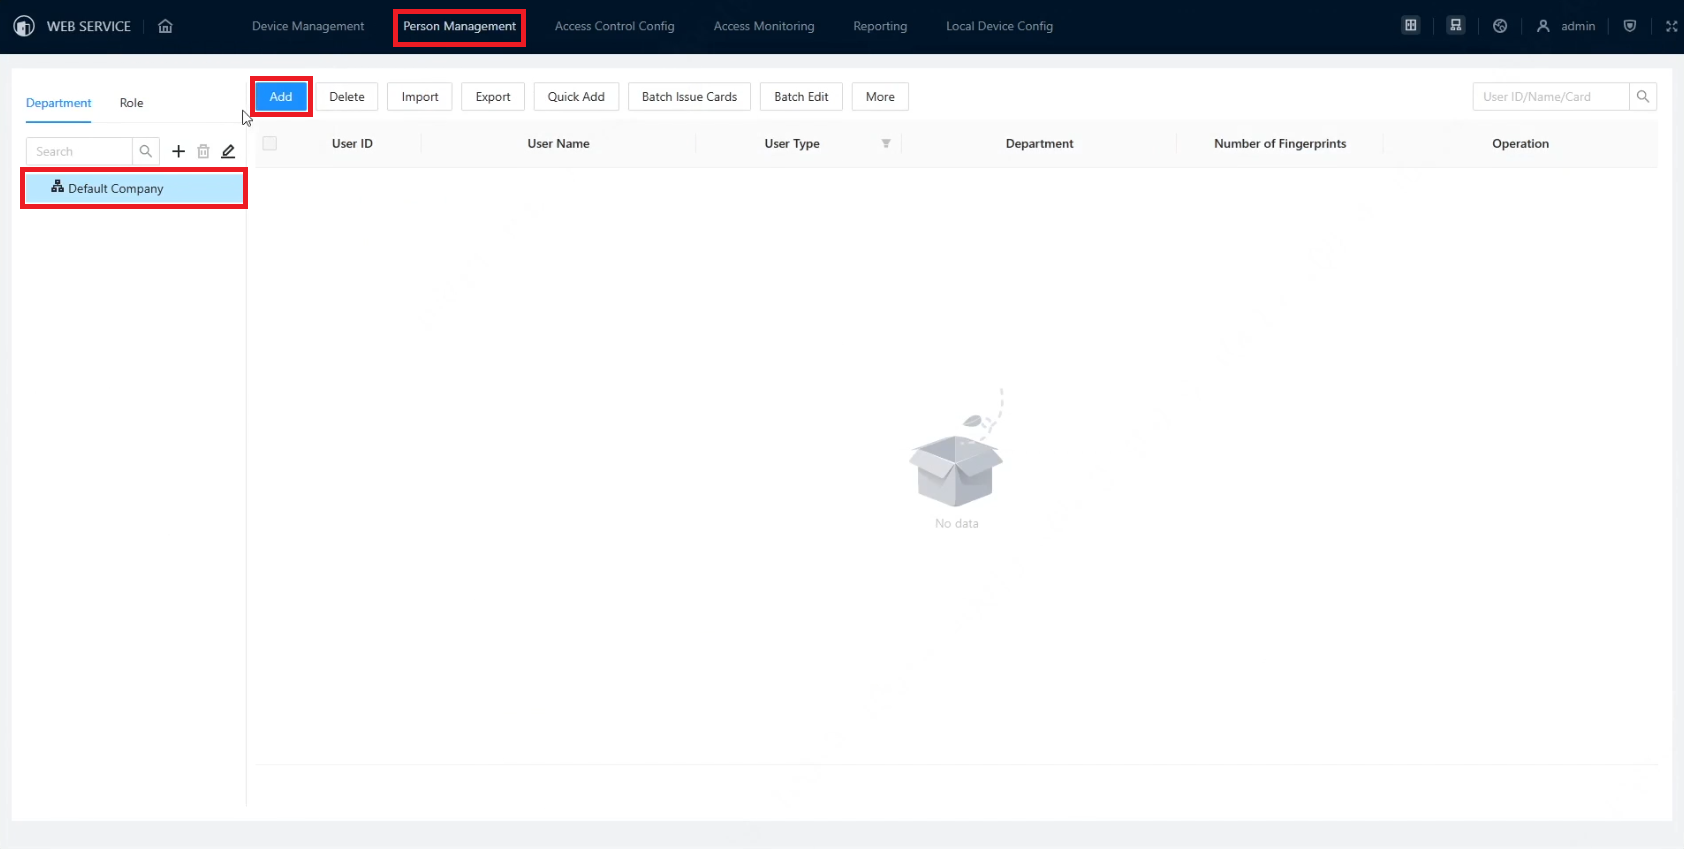This screenshot has width=1684, height=849.
Task: Expand the More button options
Action: (x=880, y=97)
